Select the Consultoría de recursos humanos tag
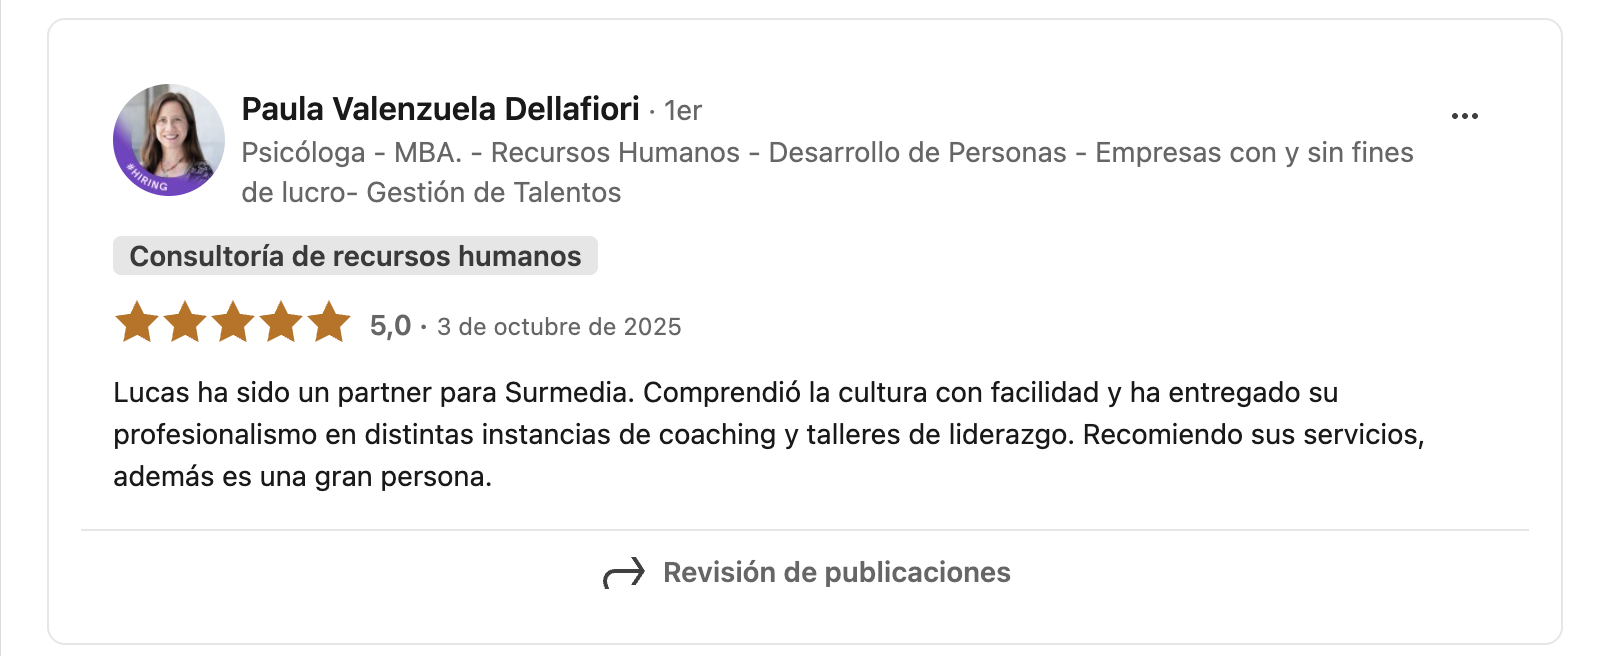Viewport: 1600px width, 656px height. (355, 256)
